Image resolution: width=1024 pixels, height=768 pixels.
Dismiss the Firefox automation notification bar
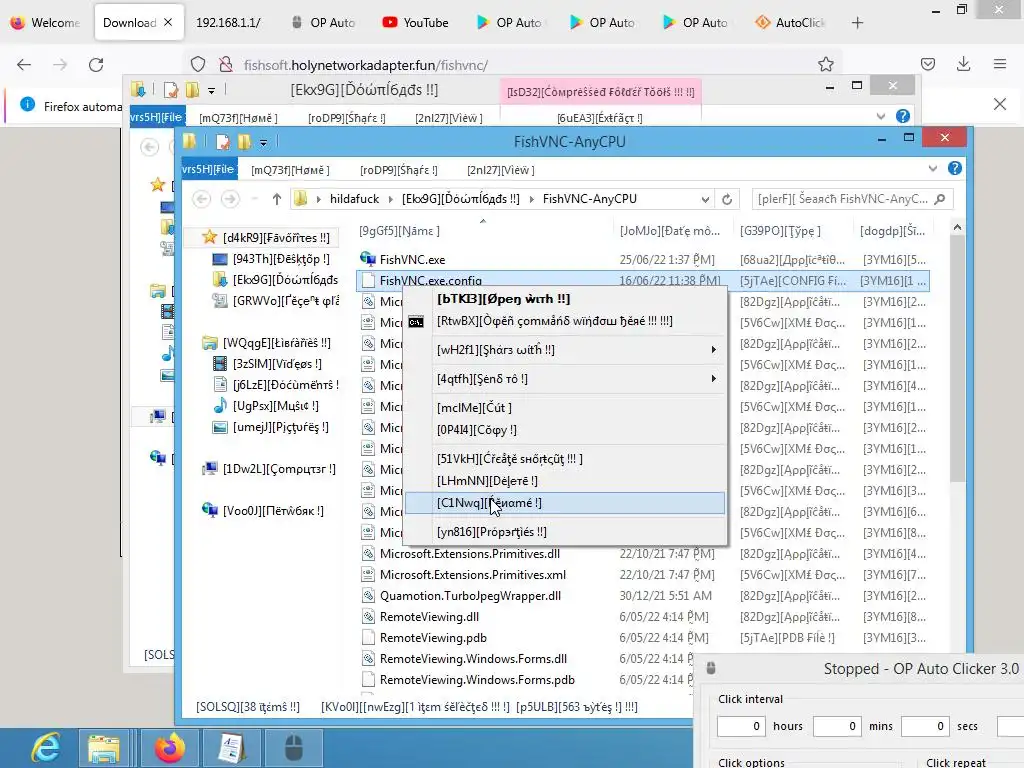tap(1000, 104)
